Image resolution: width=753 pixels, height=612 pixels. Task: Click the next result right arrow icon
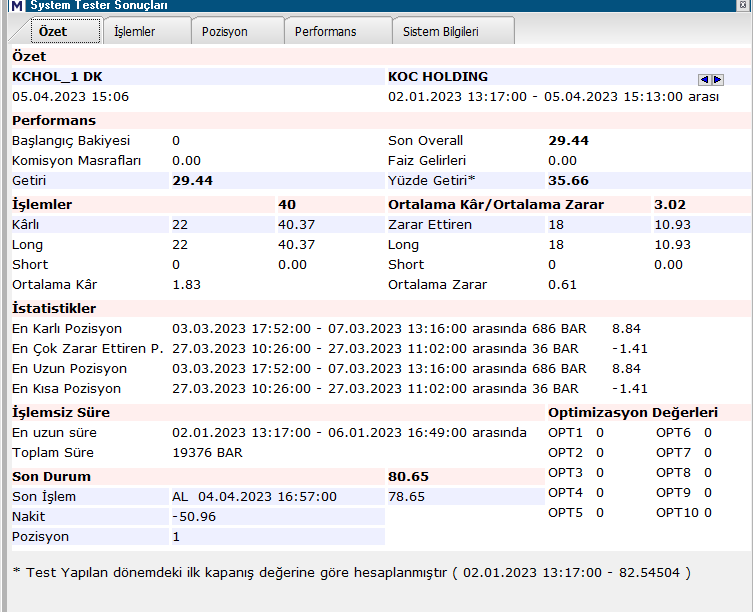click(717, 80)
